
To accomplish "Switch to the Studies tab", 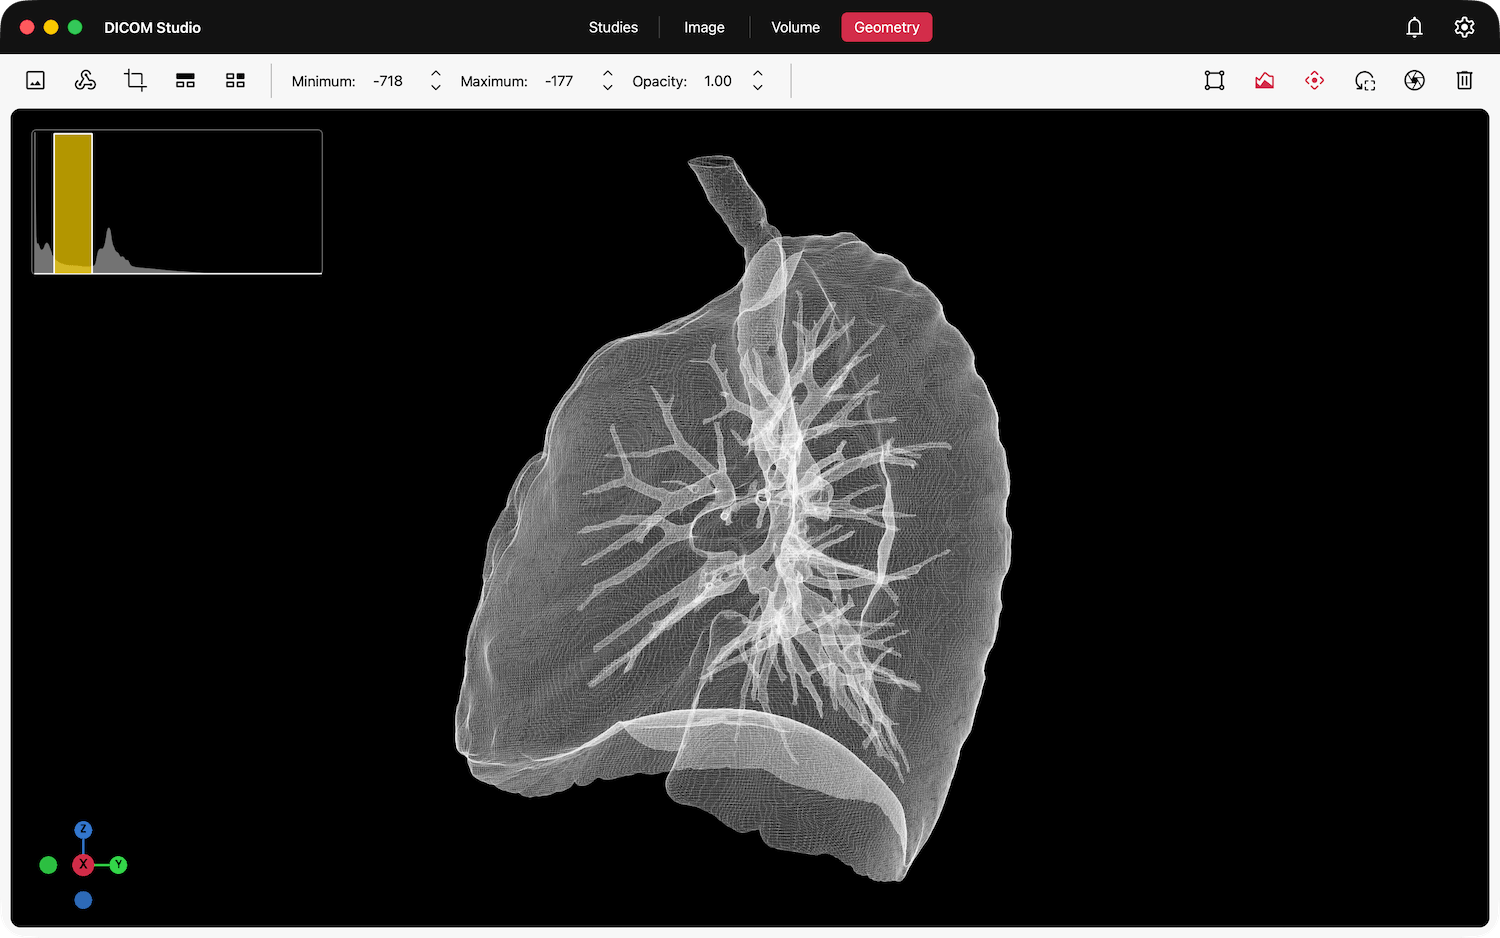I will point(613,27).
